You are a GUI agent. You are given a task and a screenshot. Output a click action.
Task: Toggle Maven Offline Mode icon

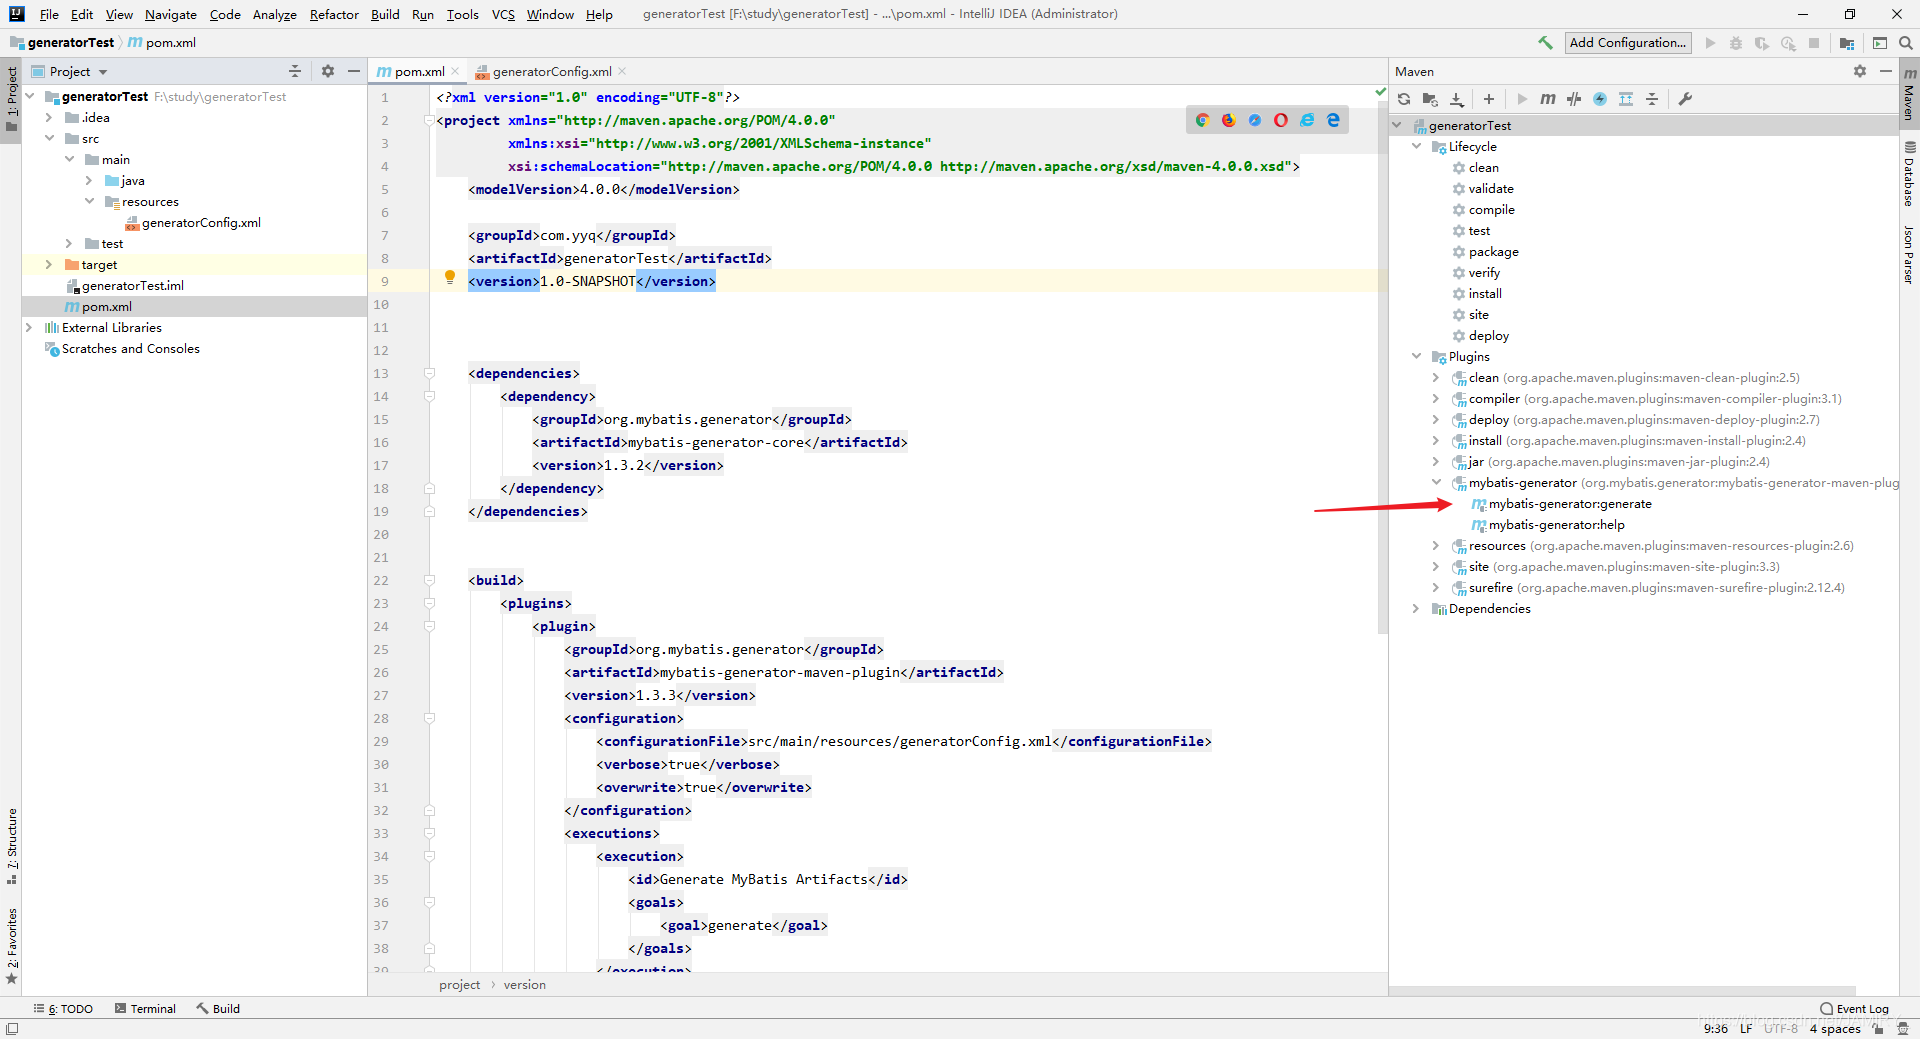click(x=1574, y=99)
